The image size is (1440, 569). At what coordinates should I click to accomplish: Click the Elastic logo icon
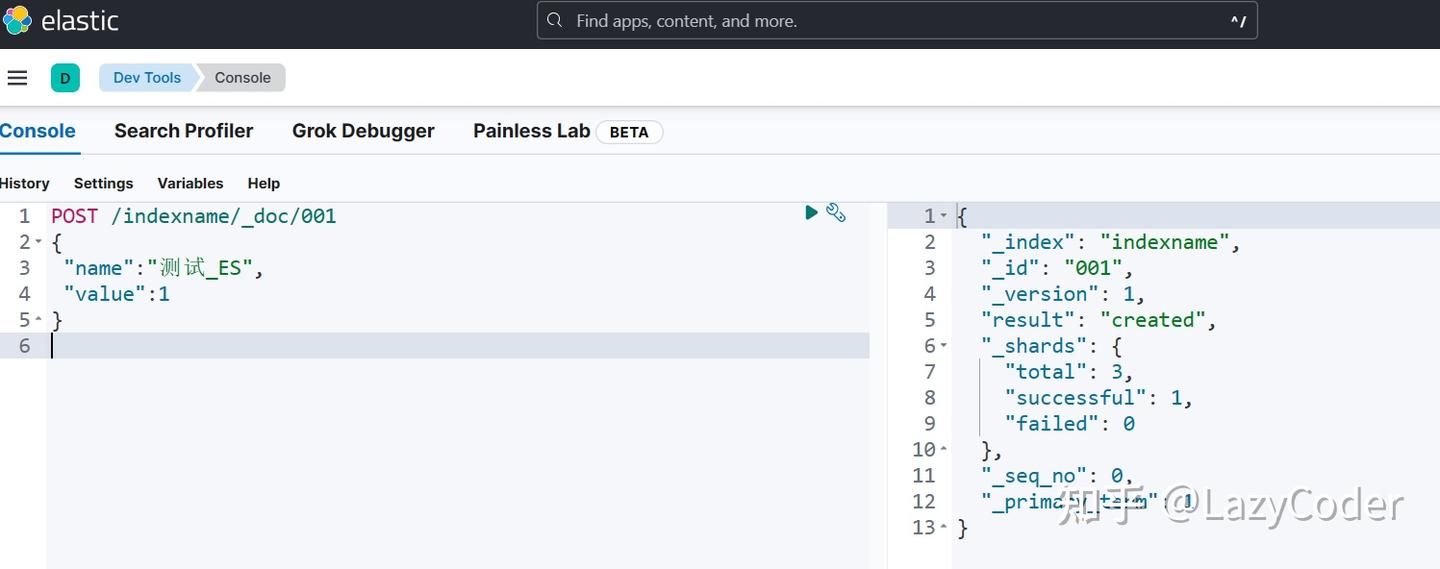[x=17, y=20]
